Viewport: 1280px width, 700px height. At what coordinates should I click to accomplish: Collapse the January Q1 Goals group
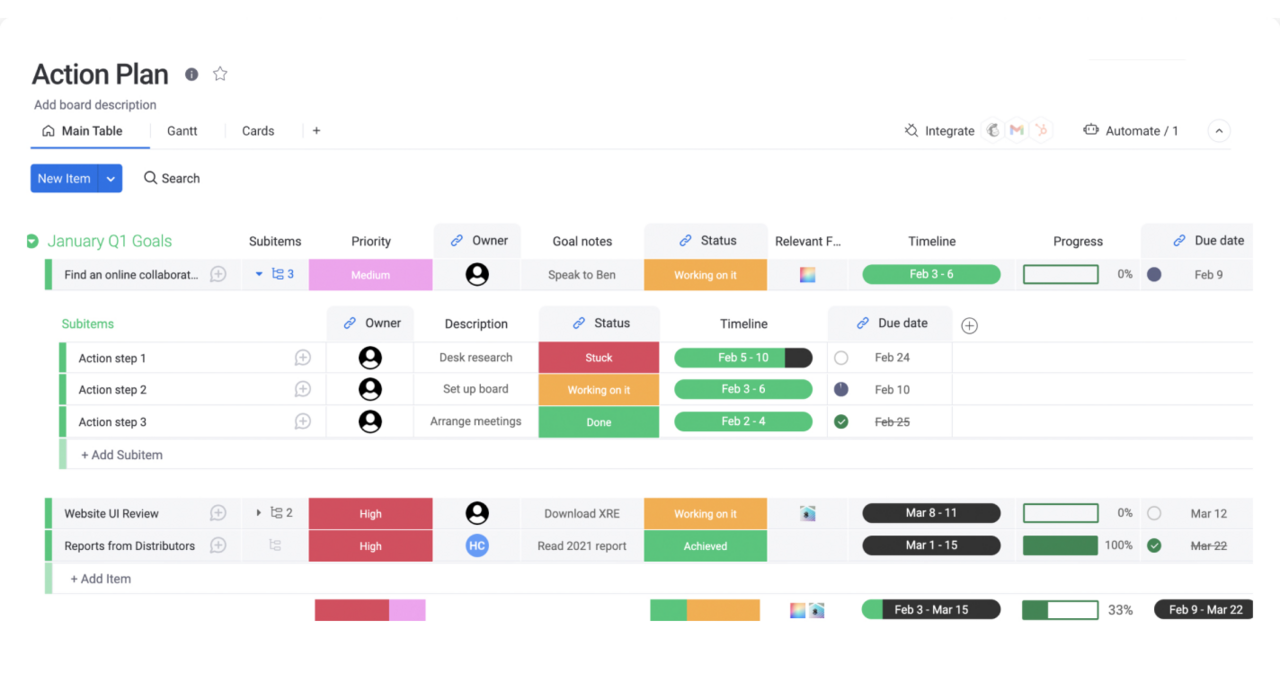32,241
